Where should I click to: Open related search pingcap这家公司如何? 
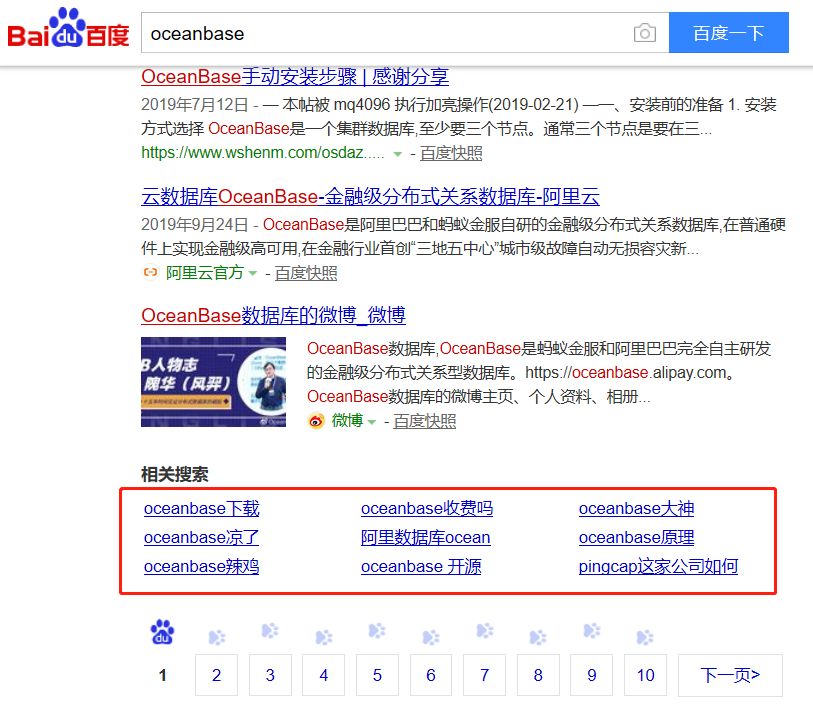(x=658, y=566)
